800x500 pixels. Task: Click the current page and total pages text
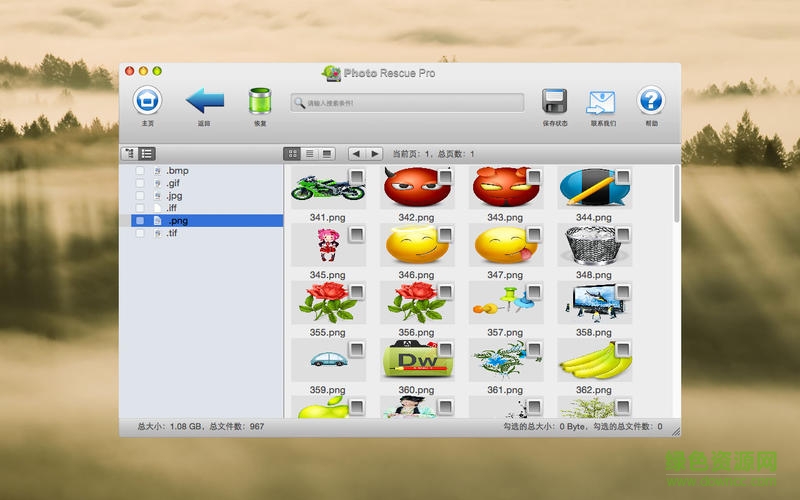[434, 154]
